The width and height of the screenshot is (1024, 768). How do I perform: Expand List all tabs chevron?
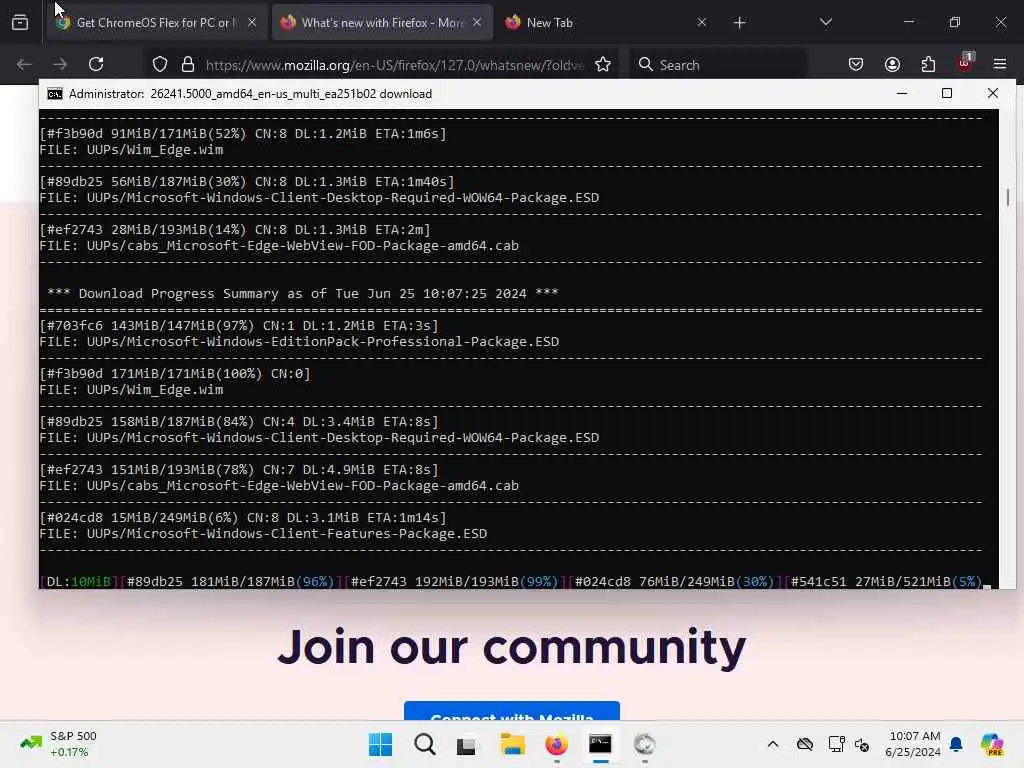coord(826,23)
